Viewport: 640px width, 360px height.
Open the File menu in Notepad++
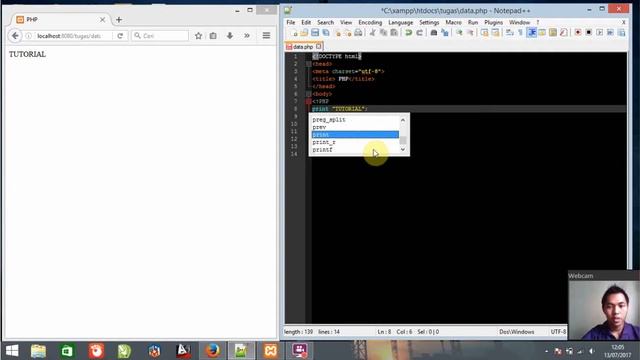[291, 22]
